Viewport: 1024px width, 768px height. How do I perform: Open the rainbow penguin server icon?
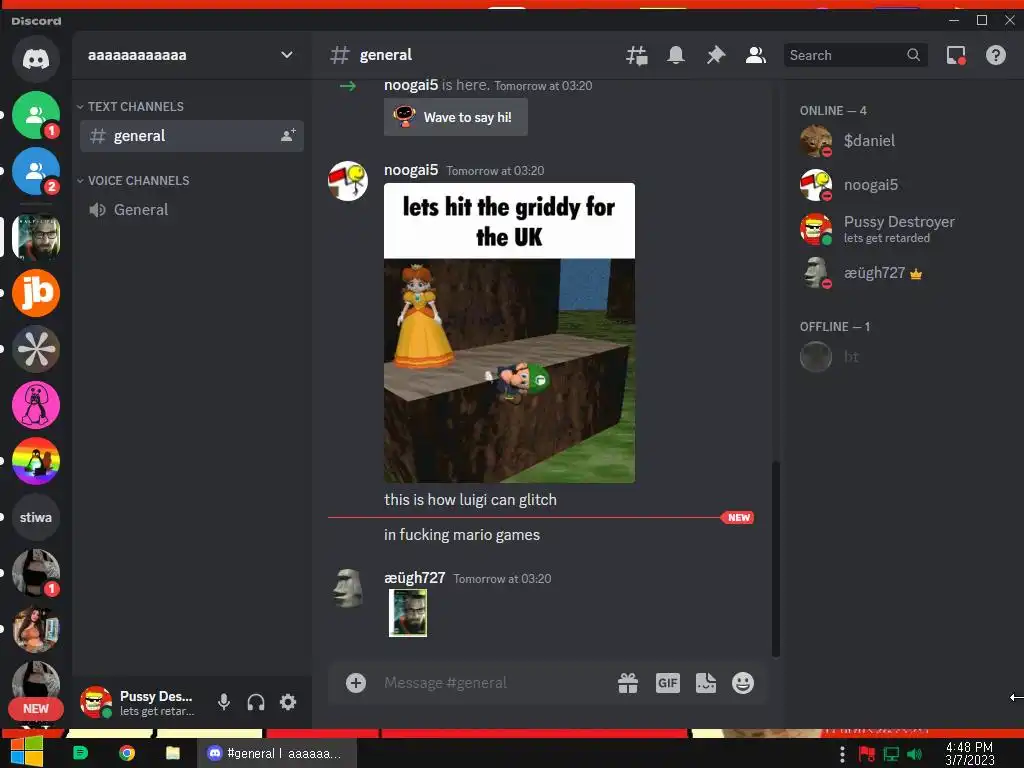coord(36,461)
